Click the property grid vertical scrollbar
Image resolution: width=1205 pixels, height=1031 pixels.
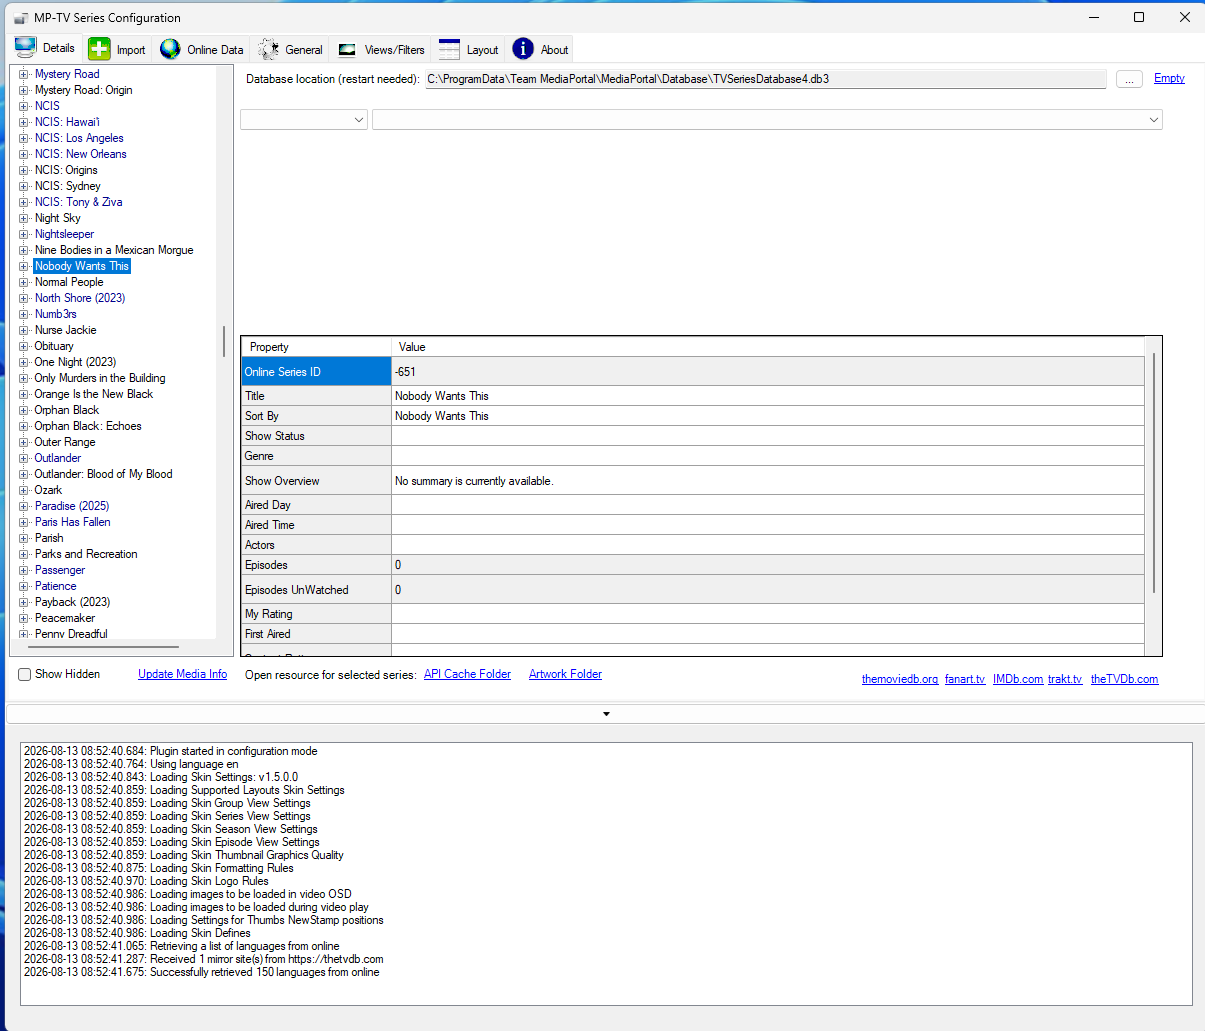click(x=1154, y=473)
